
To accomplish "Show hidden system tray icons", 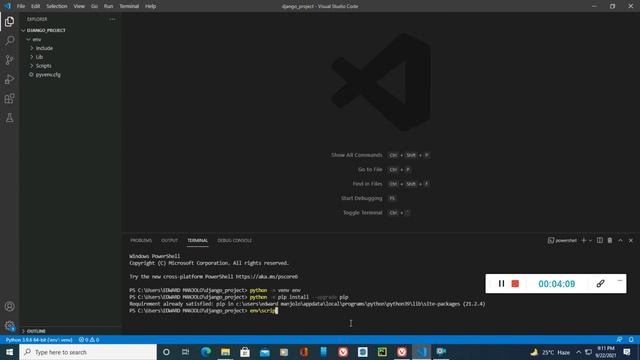I will pyautogui.click(x=578, y=352).
